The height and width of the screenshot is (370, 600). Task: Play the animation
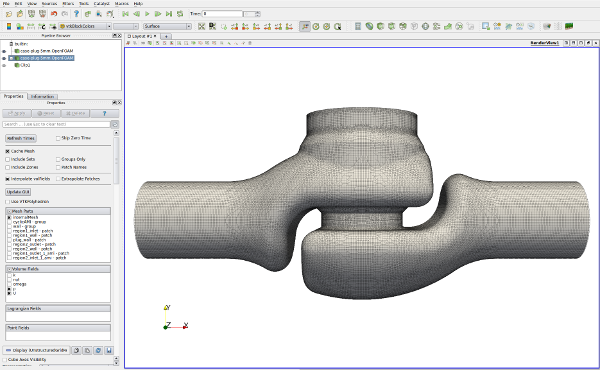(147, 14)
